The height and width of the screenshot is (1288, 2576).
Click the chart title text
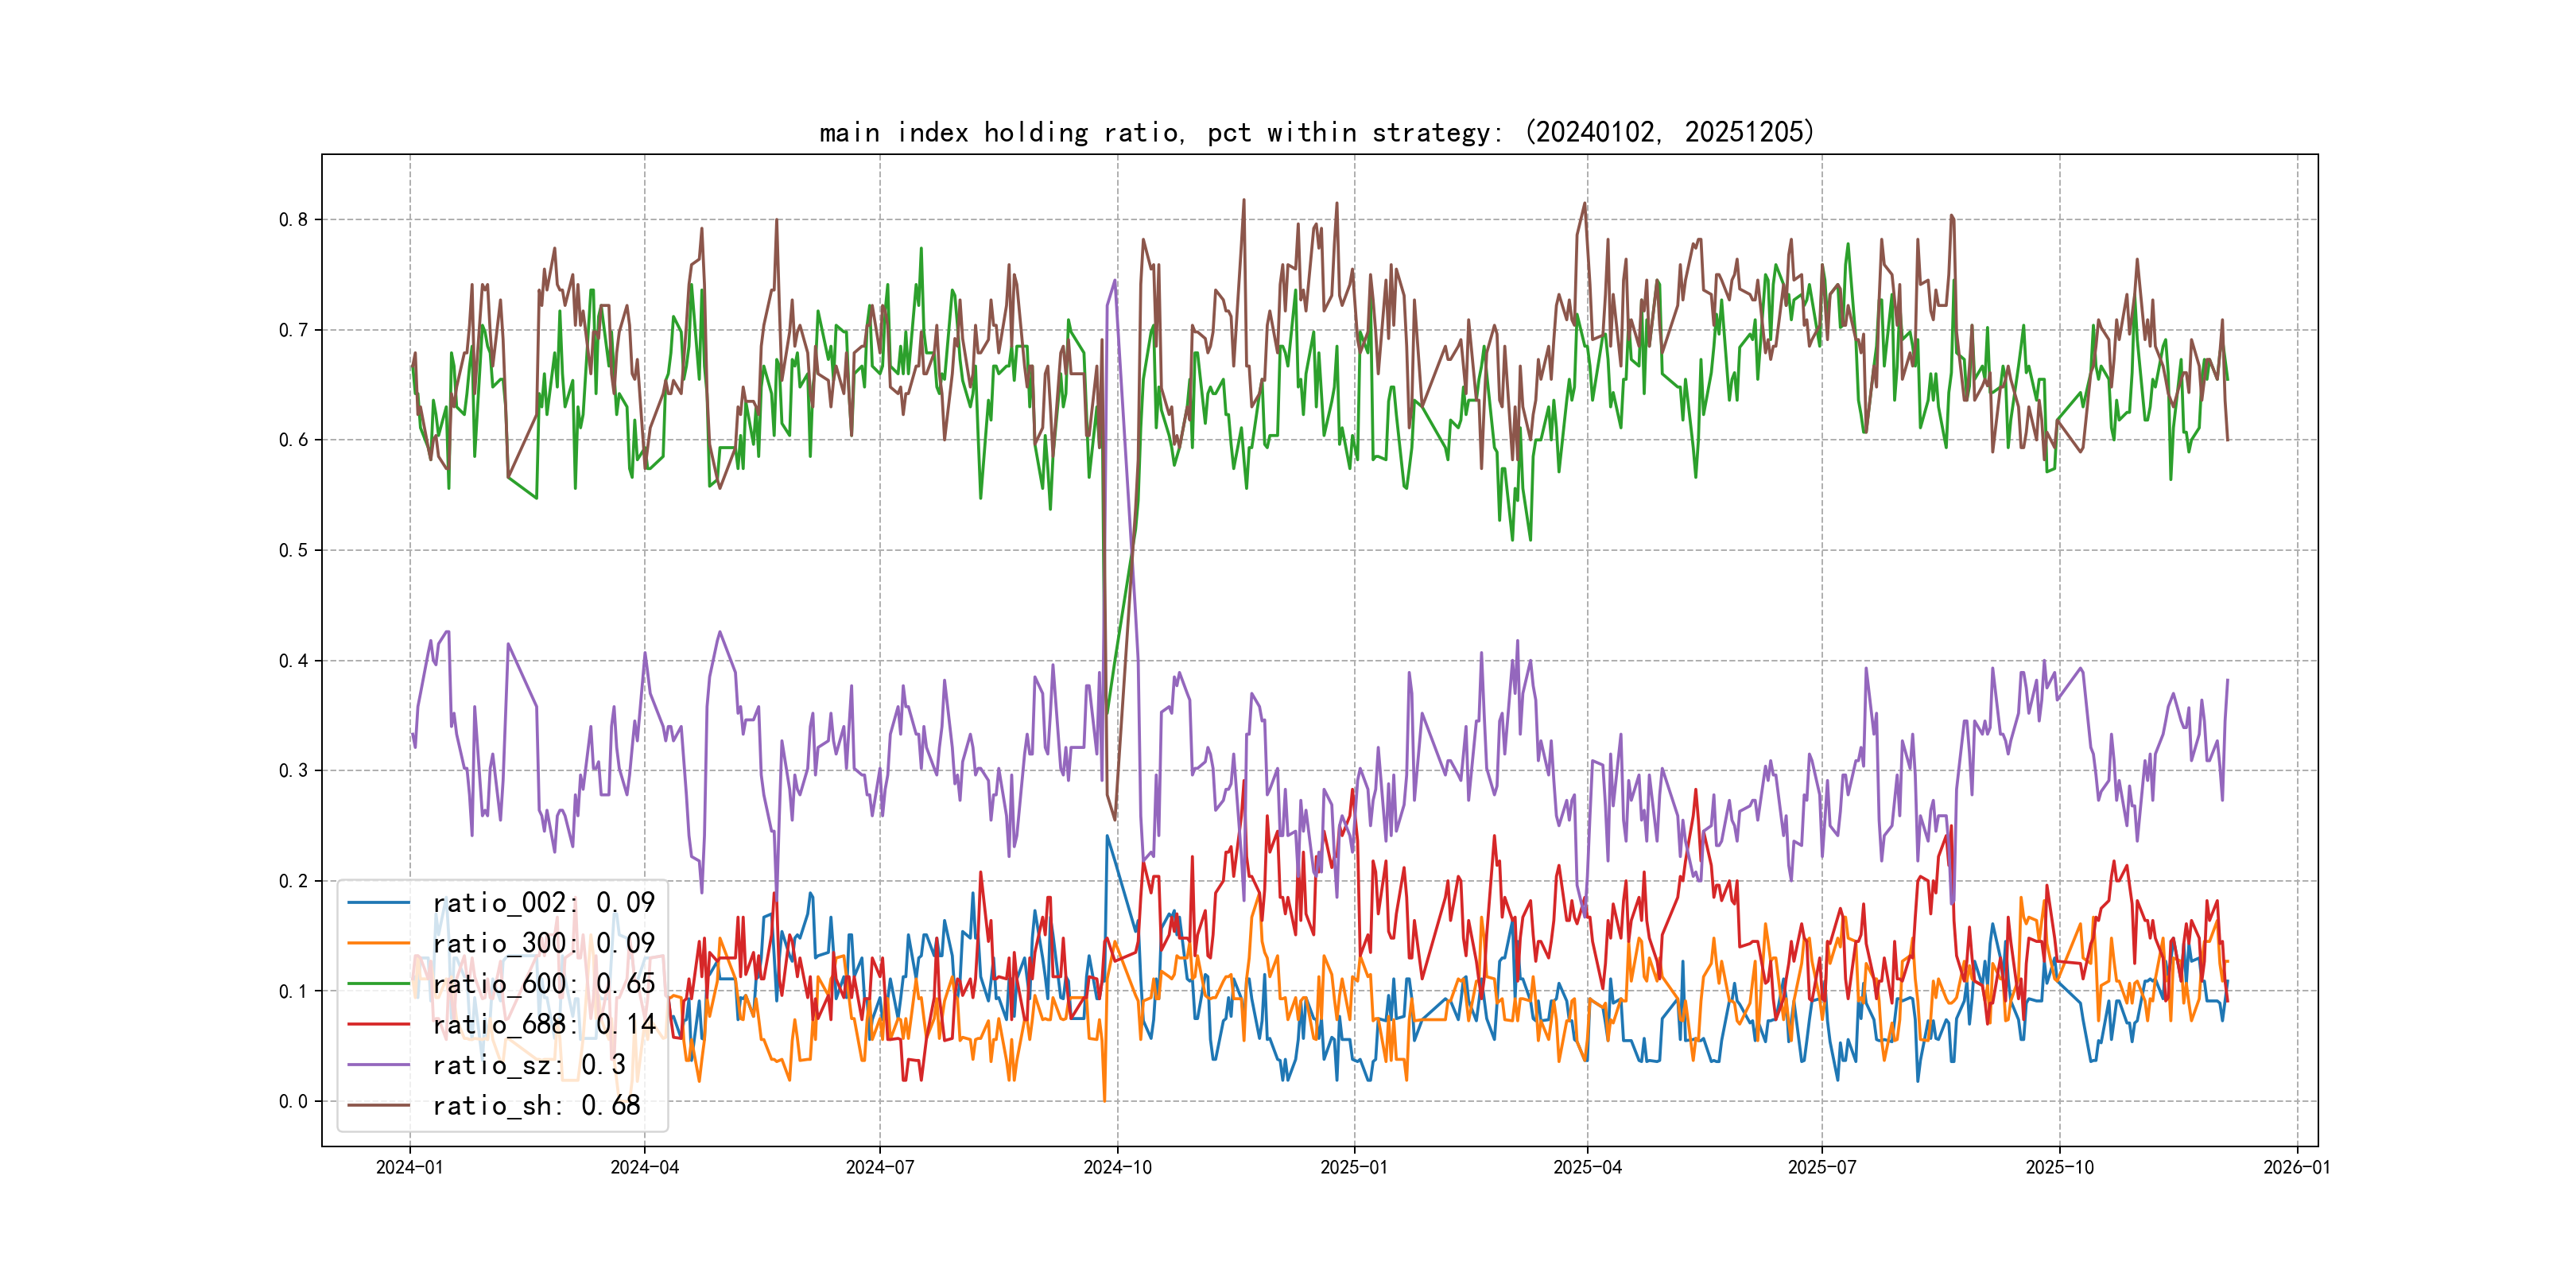point(1316,132)
